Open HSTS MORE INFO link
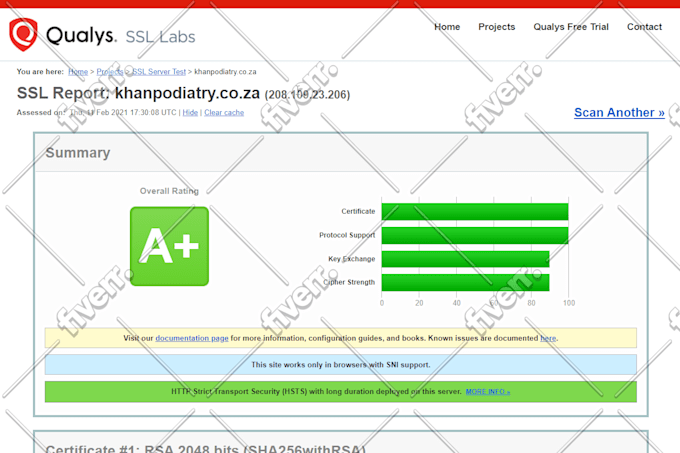The height and width of the screenshot is (453, 680). (x=488, y=391)
